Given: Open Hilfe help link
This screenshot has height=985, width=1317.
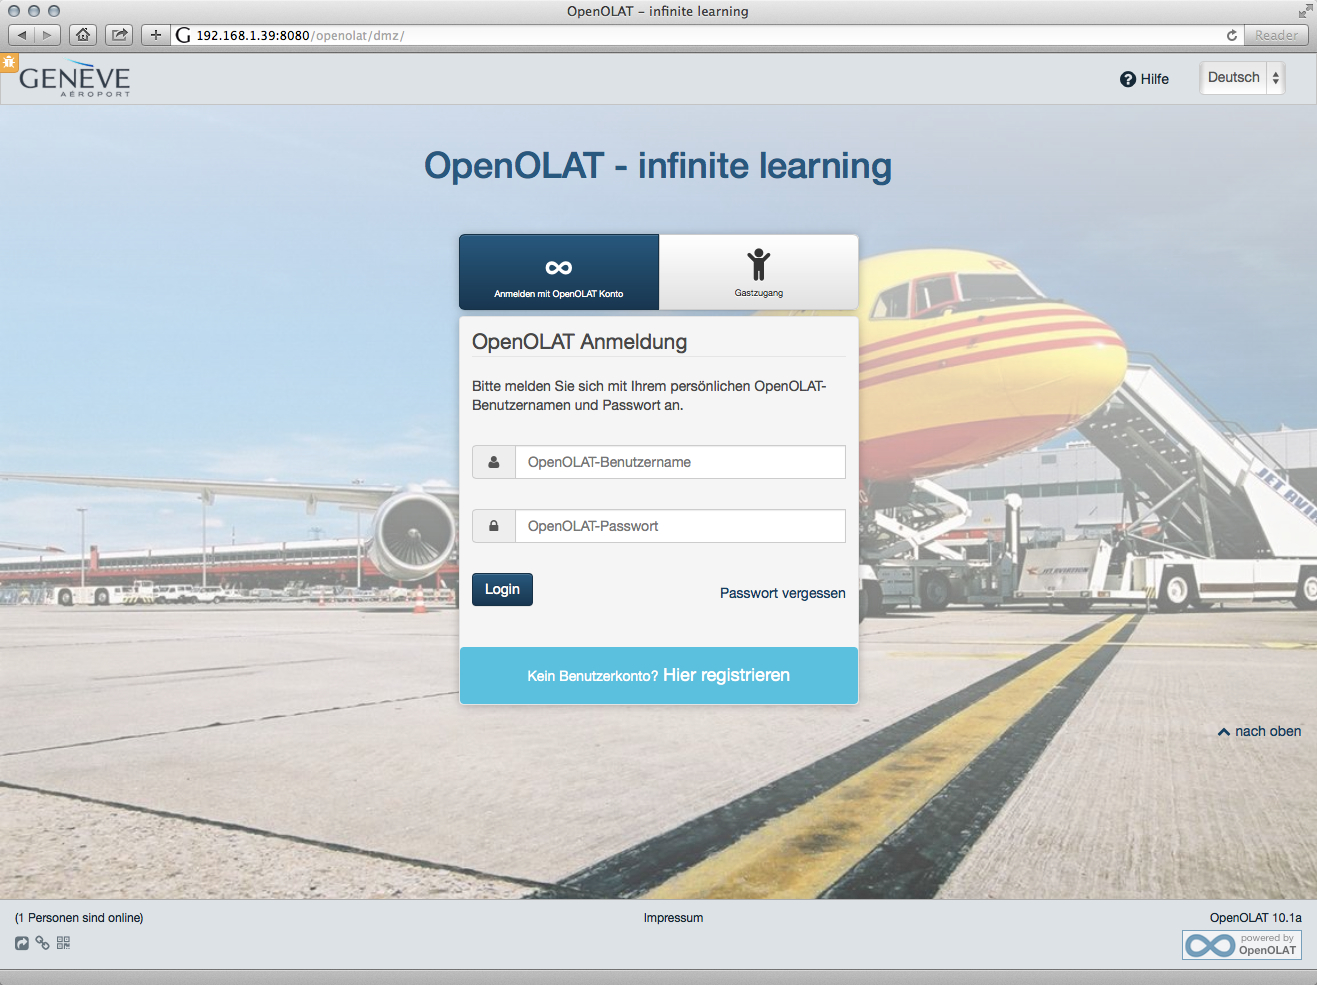Looking at the screenshot, I should (x=1144, y=79).
